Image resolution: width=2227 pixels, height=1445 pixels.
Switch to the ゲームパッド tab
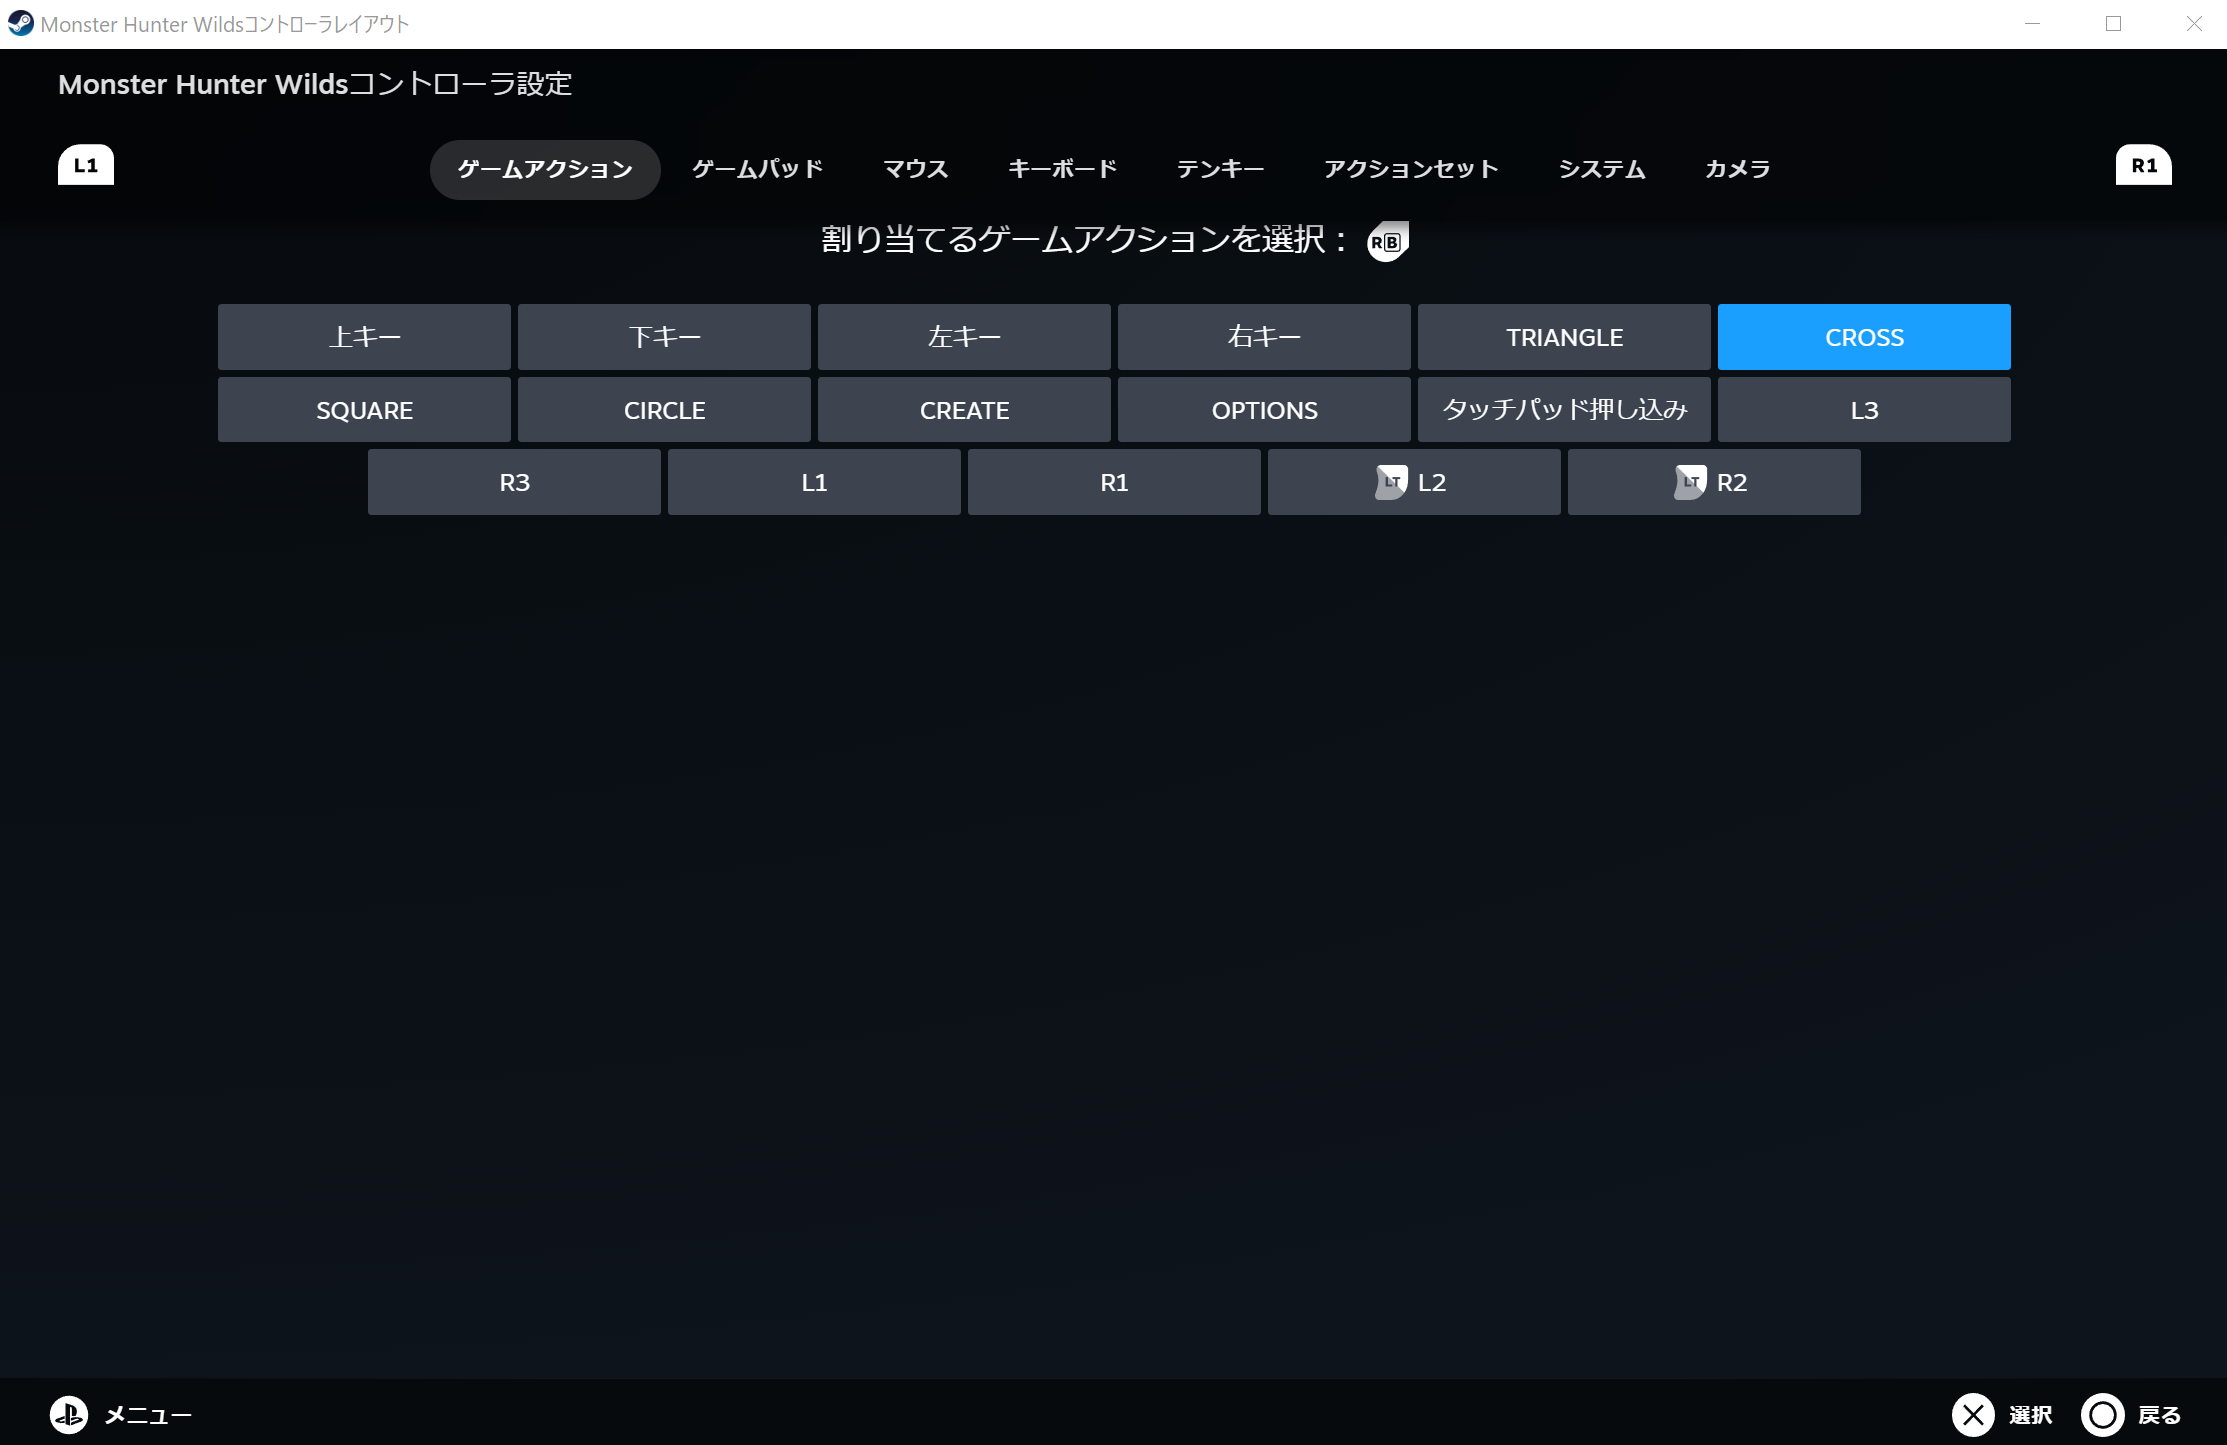(758, 169)
